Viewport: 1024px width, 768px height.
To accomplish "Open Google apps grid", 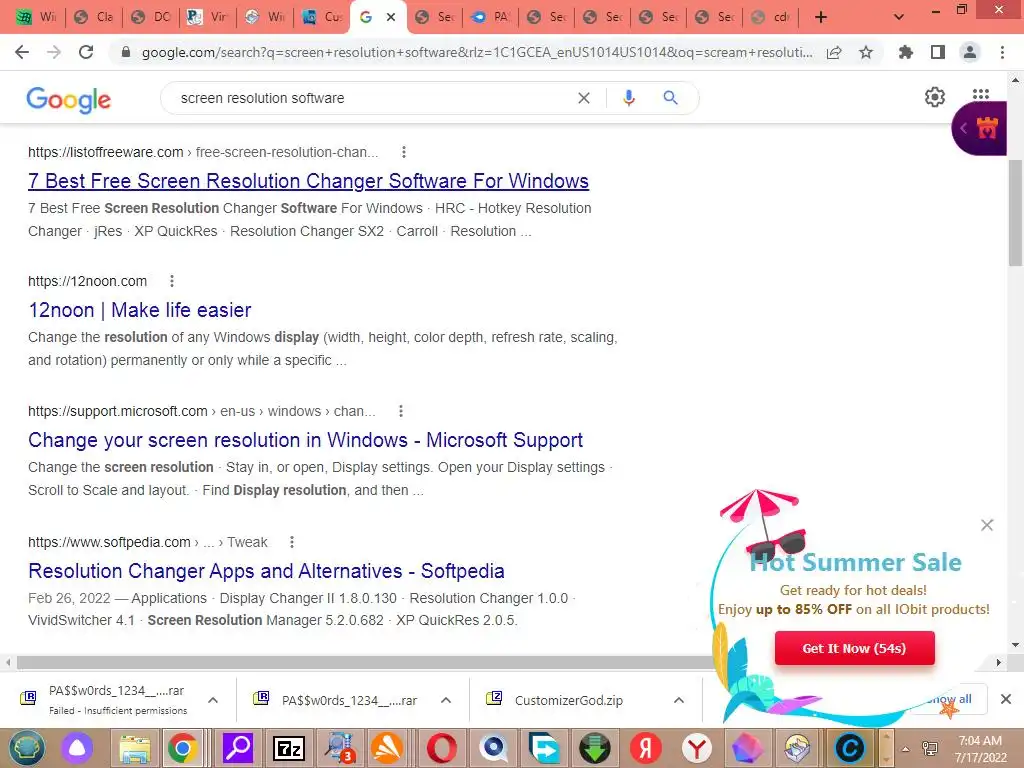I will [x=980, y=94].
